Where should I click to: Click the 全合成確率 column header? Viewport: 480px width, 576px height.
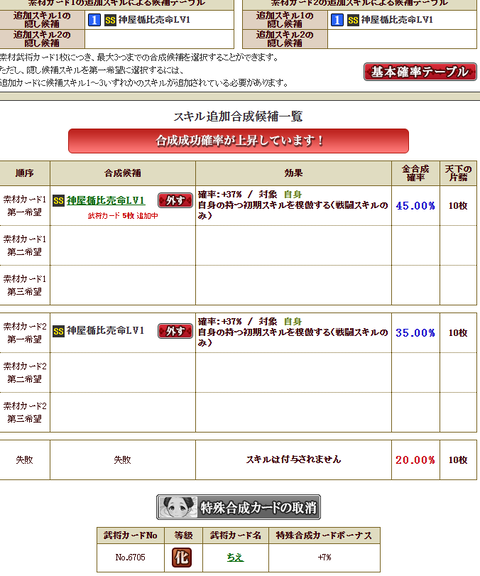coord(415,173)
